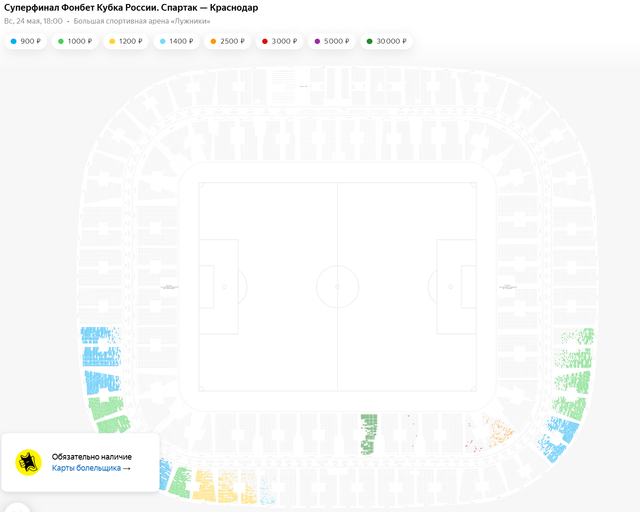Choose blue seats in bottom-right corner sector

557,439
